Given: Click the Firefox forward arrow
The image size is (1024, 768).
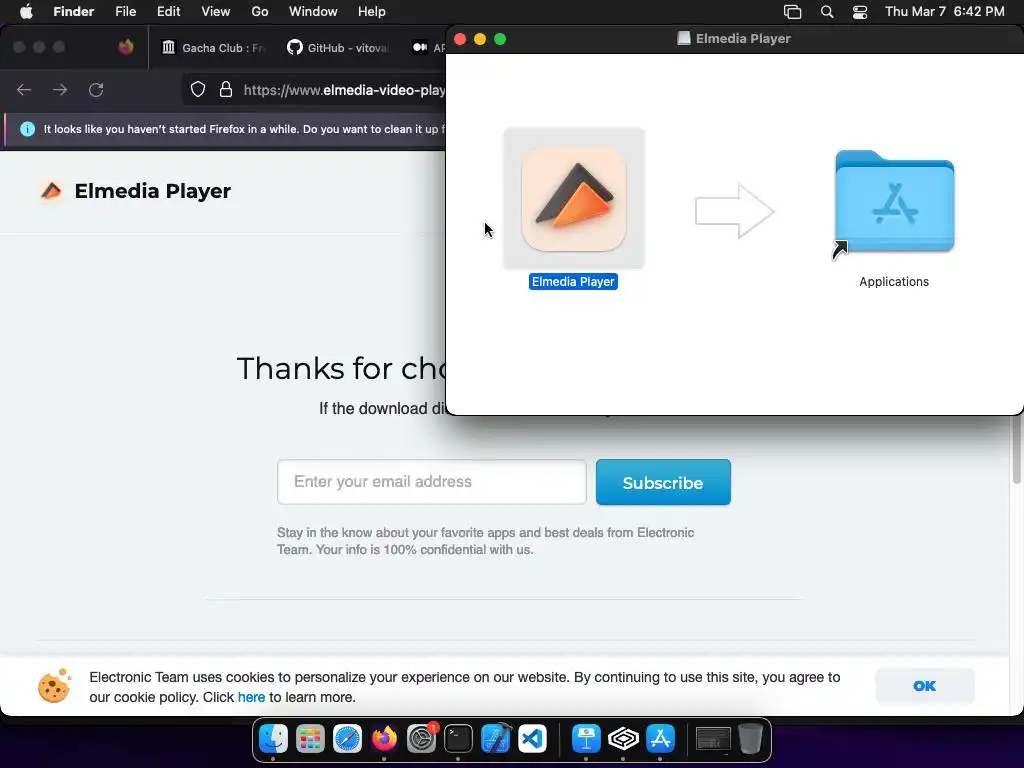Looking at the screenshot, I should click(60, 89).
